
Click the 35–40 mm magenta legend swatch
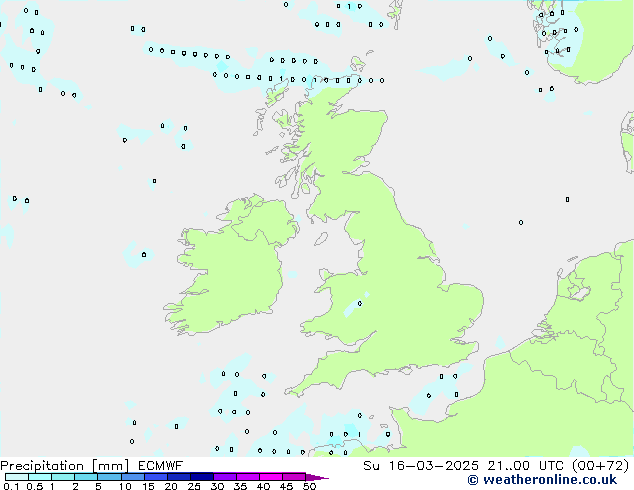247,477
